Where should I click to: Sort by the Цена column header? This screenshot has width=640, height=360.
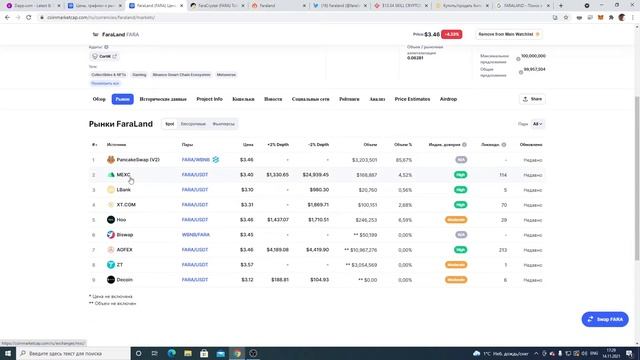[x=248, y=144]
